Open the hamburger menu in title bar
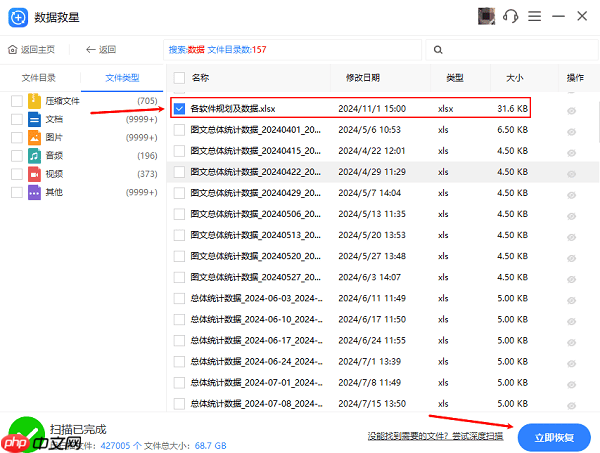 [536, 17]
